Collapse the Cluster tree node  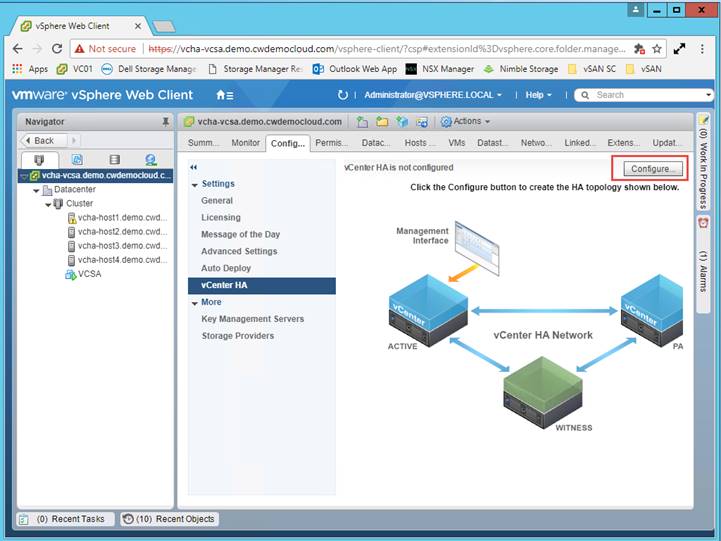coord(48,205)
